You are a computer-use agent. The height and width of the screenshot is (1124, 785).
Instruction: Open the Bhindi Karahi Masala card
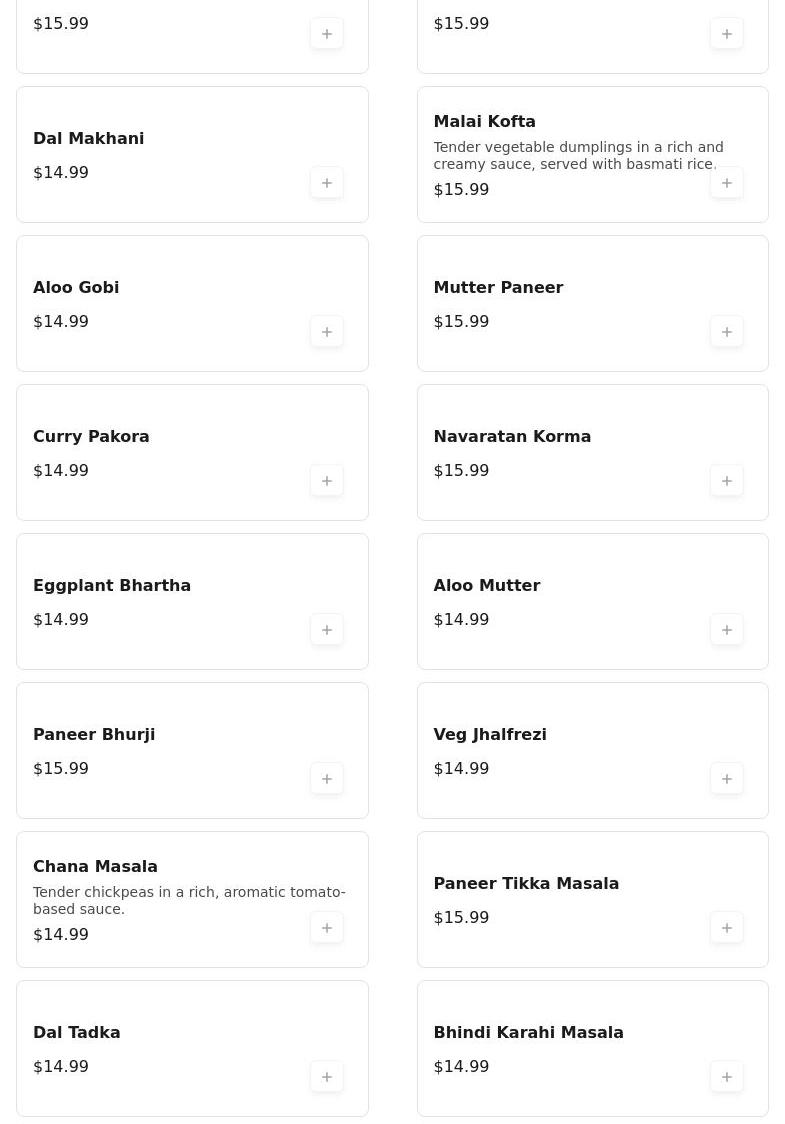pos(560,1048)
